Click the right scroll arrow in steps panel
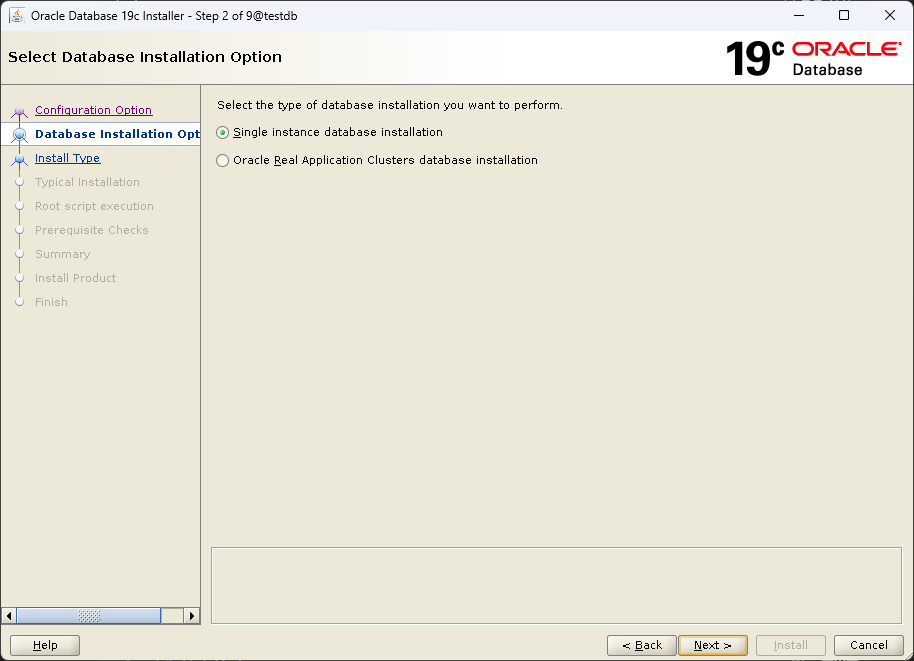Screen dimensions: 914x661 coord(192,616)
